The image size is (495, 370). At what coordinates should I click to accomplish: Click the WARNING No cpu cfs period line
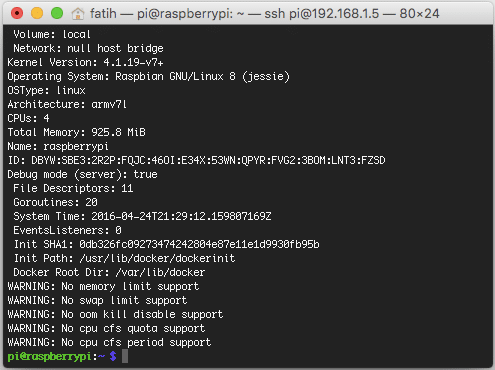109,342
